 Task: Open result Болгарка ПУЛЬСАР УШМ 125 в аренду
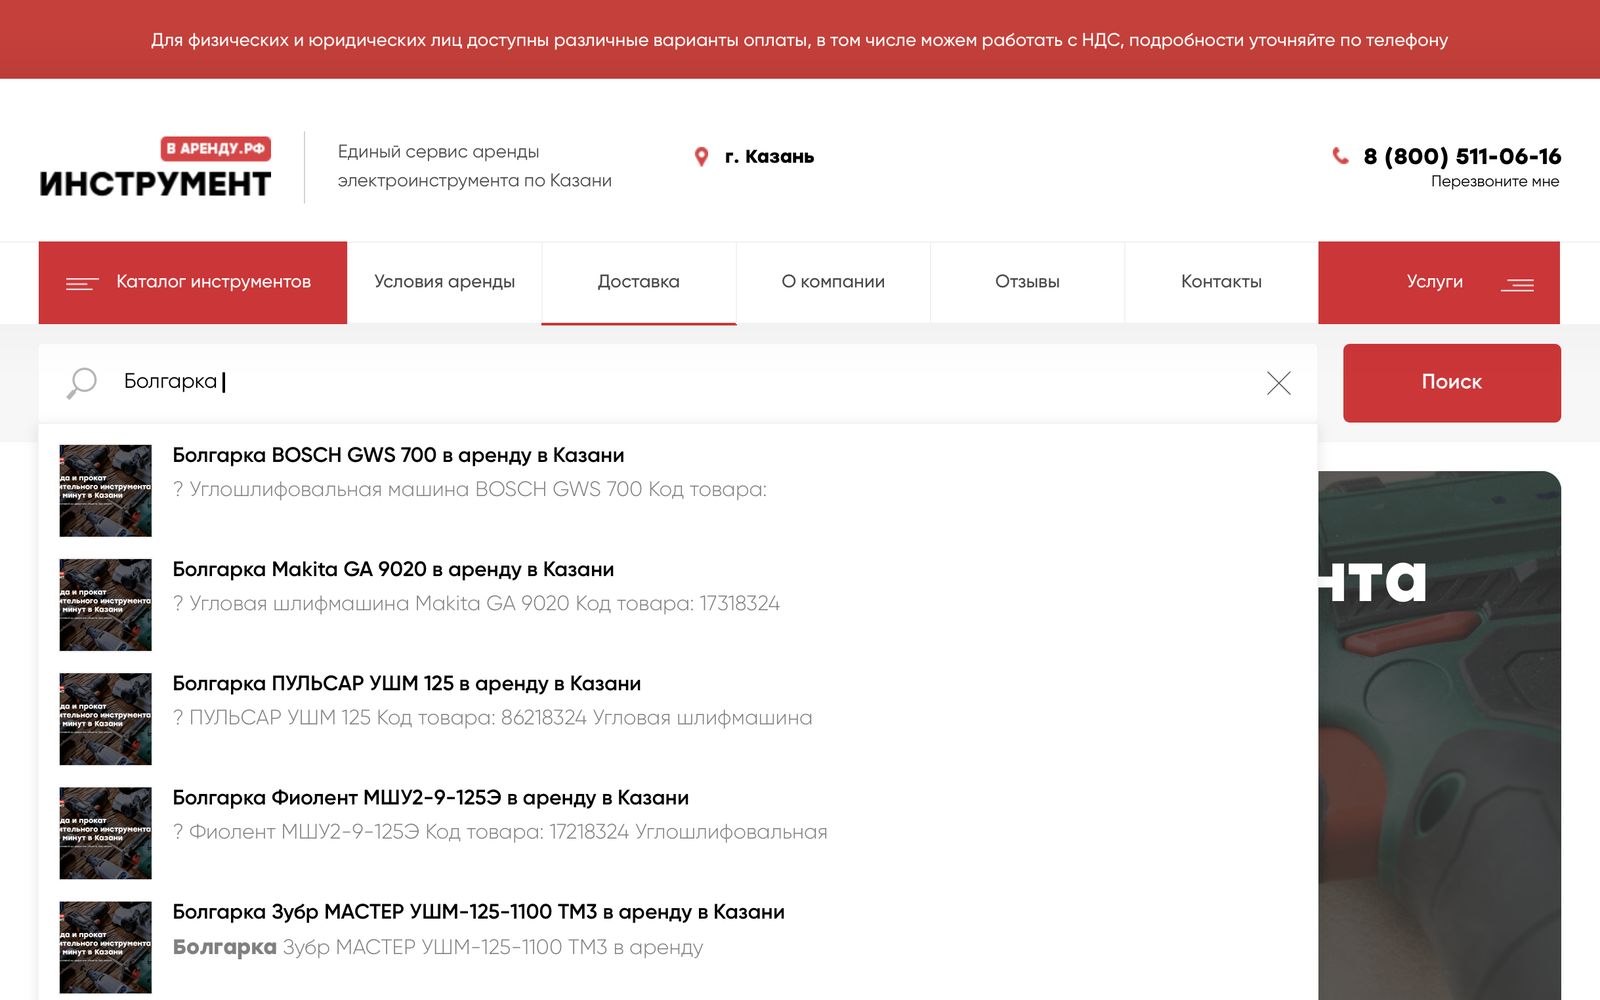(407, 683)
